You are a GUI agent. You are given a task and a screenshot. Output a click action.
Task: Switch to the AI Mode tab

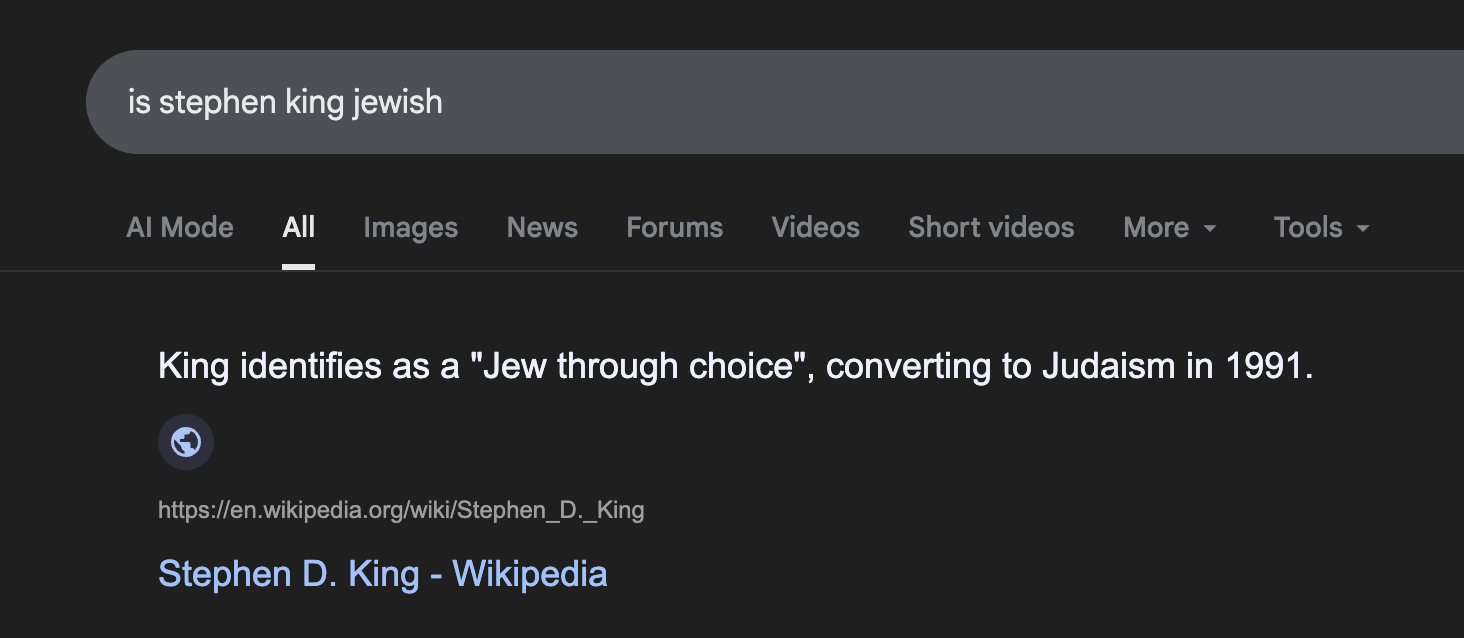click(180, 228)
